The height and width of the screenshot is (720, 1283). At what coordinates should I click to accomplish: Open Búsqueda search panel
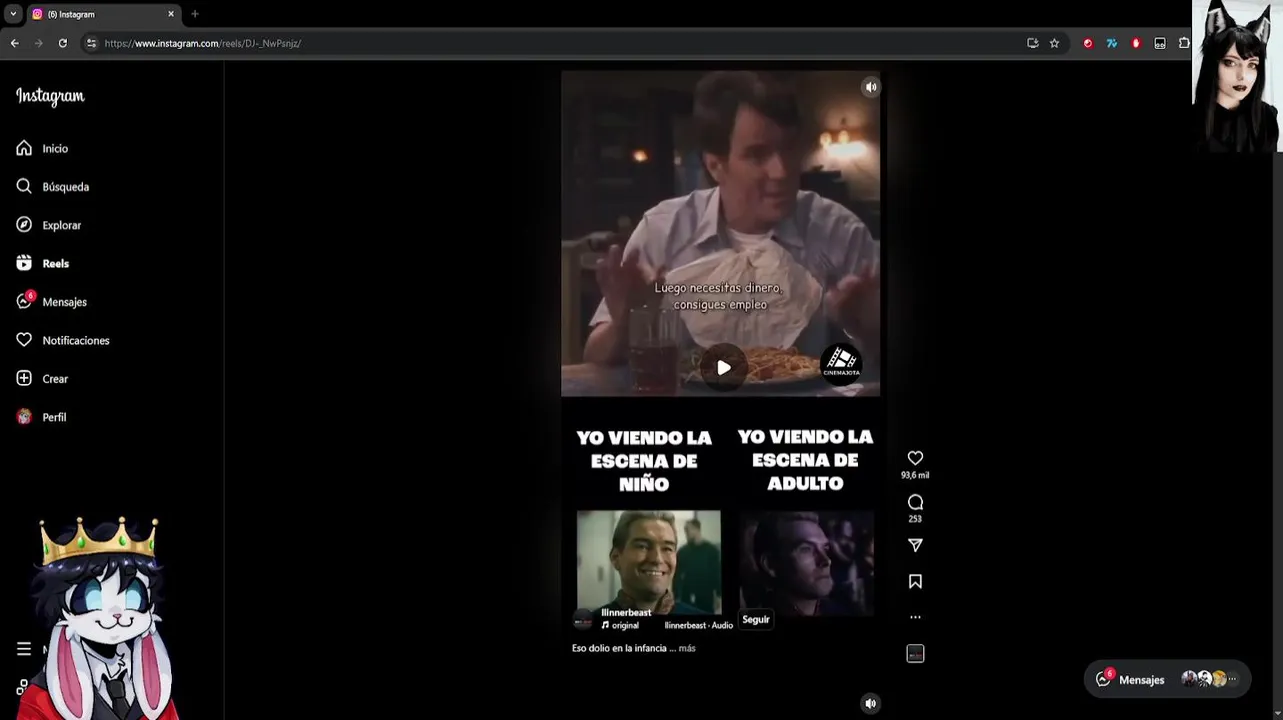tap(52, 187)
